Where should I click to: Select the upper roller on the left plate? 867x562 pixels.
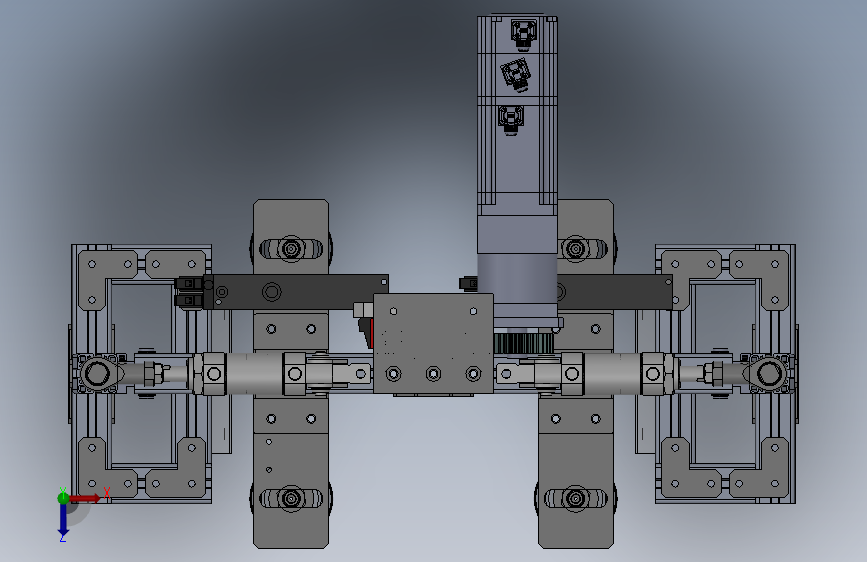291,248
